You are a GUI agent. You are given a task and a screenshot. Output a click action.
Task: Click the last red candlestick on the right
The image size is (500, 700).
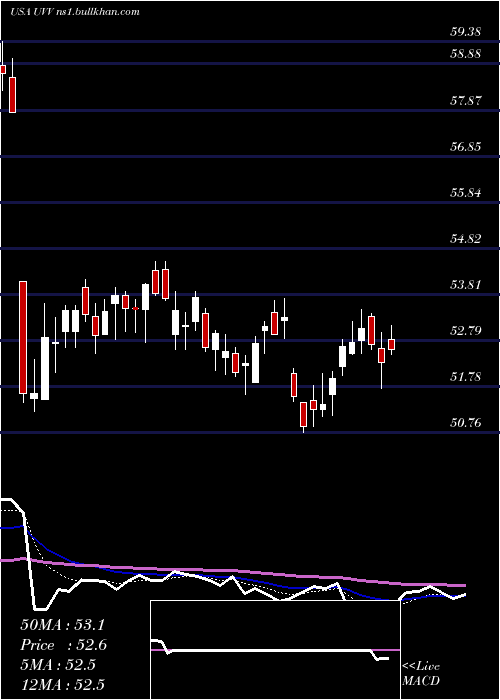(392, 344)
